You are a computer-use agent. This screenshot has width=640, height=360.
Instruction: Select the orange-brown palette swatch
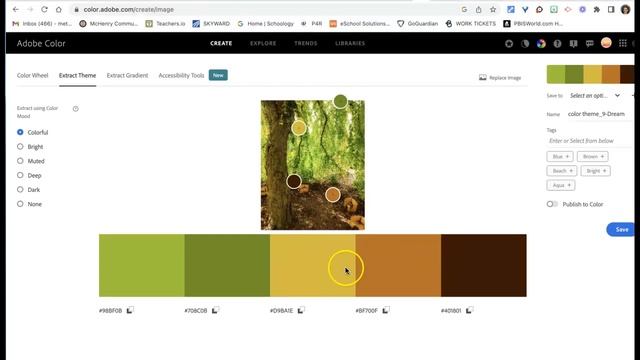[x=398, y=265]
